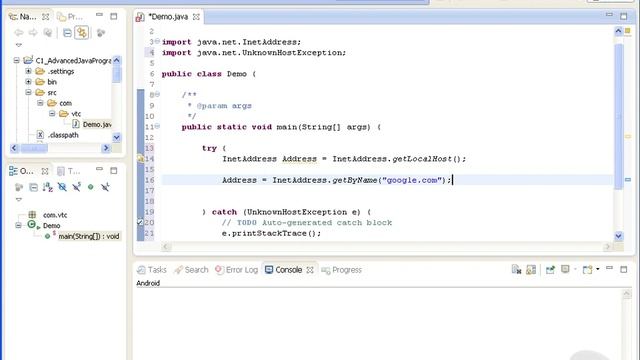Click the Navigator vertical scrollbar down arrow

tap(116, 137)
